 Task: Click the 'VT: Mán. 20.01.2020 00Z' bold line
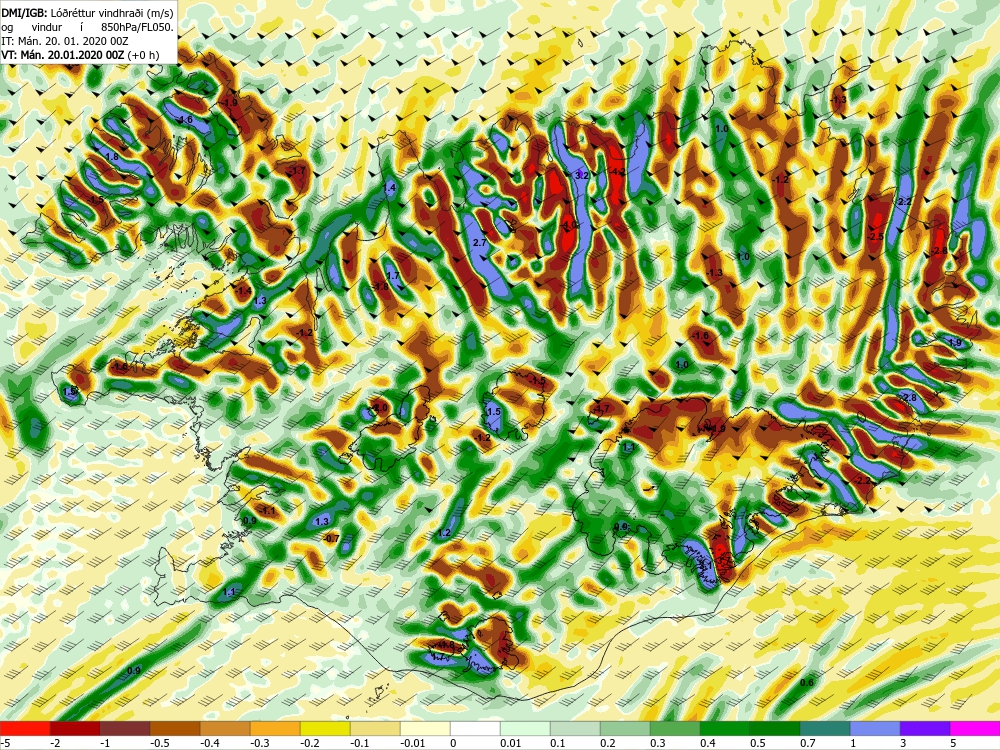coord(62,55)
